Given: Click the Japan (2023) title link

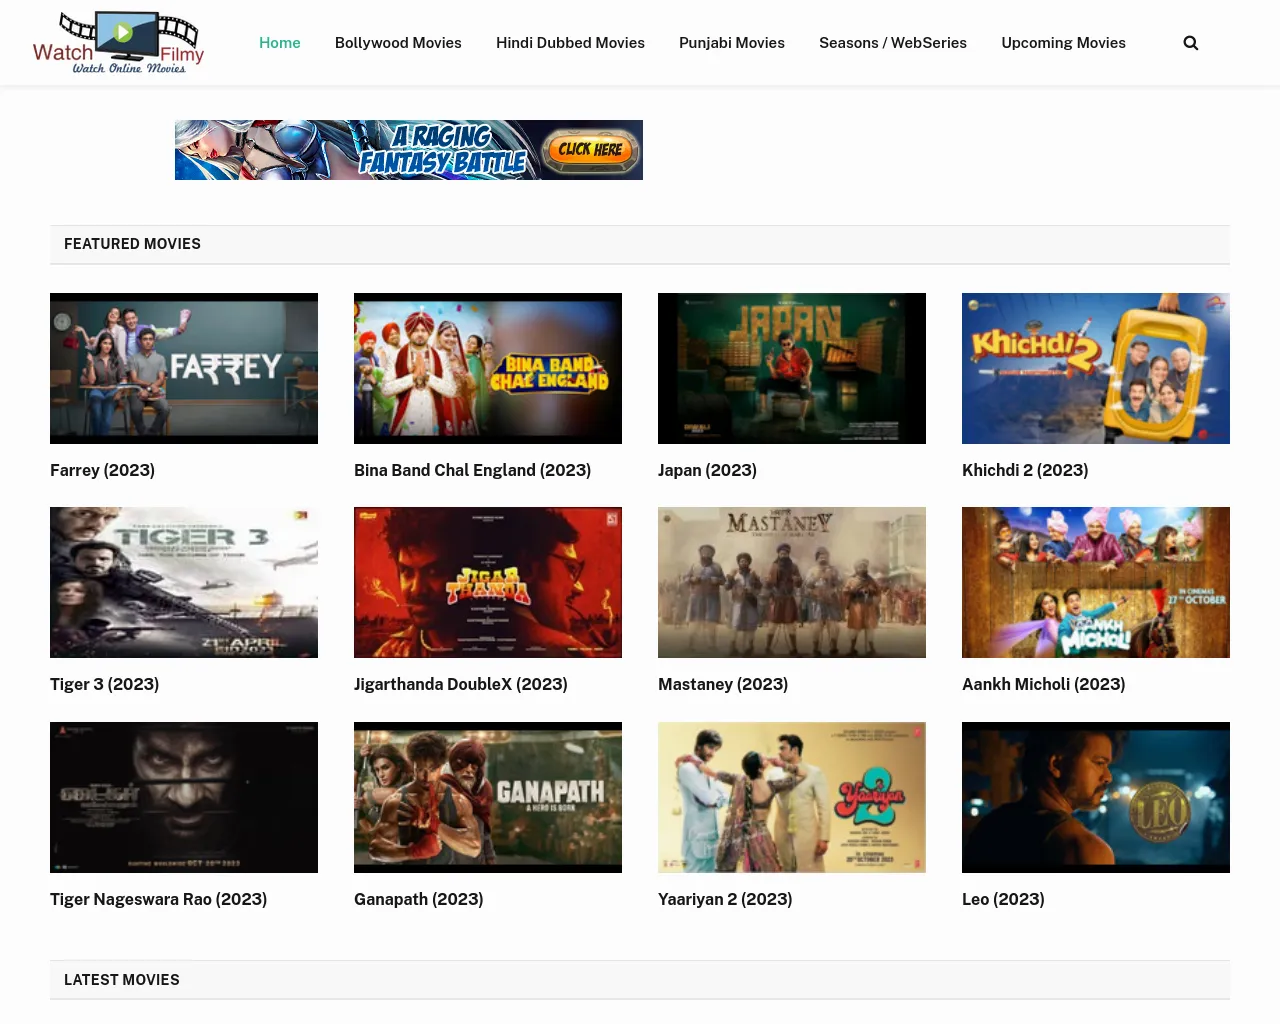Looking at the screenshot, I should point(707,470).
